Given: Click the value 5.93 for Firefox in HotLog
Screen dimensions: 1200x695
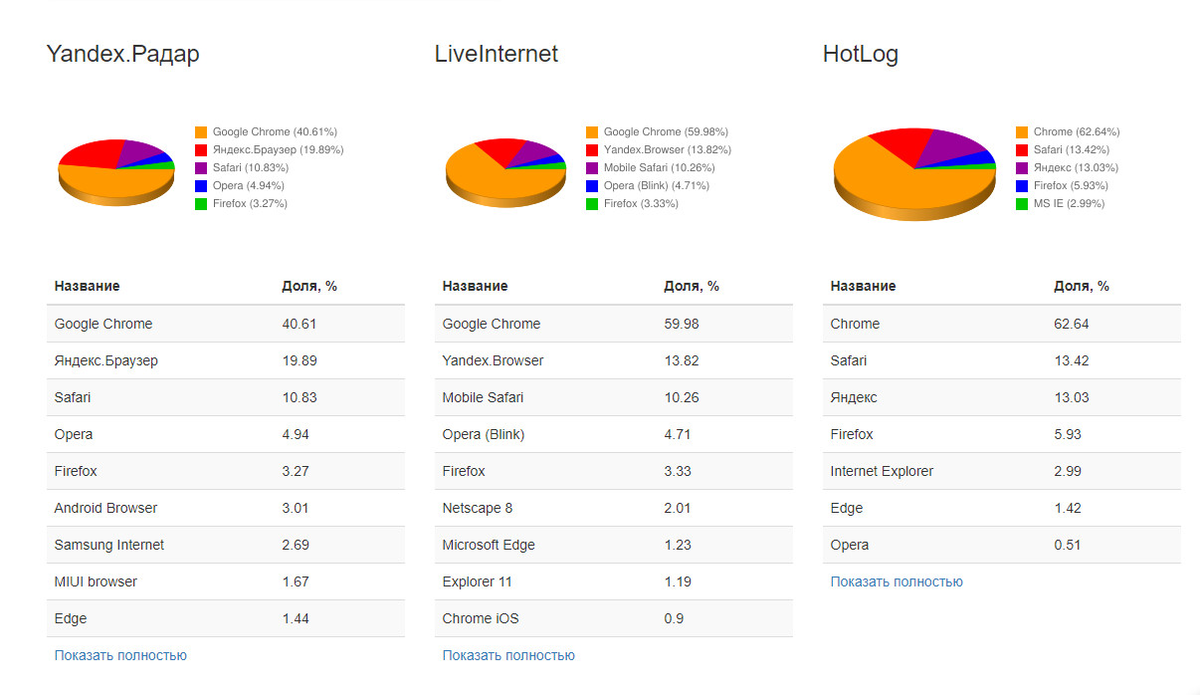Looking at the screenshot, I should click(x=1067, y=435).
